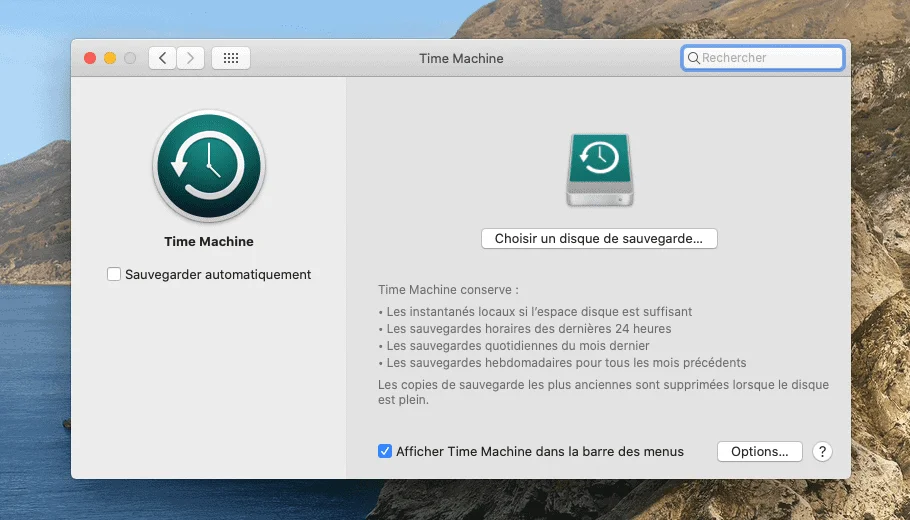Go back with the left chevron button
The image size is (910, 520).
point(163,58)
